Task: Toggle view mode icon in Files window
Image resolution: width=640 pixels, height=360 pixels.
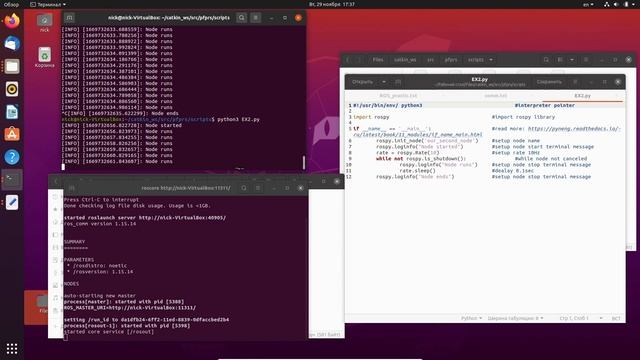Action: pos(560,60)
